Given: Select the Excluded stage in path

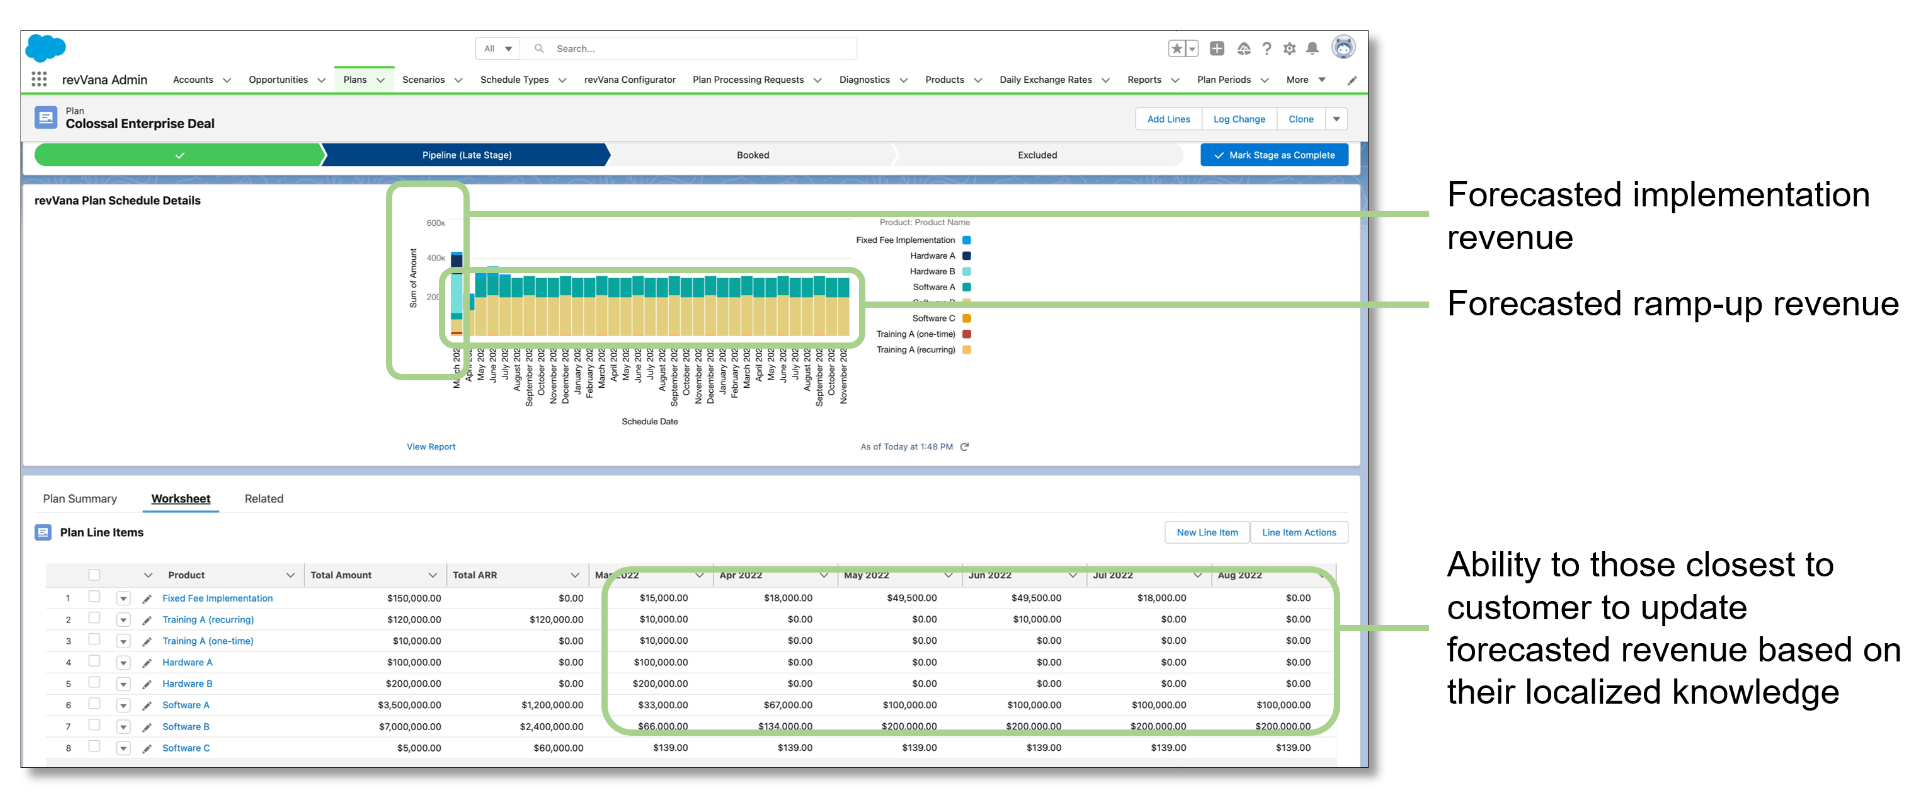Looking at the screenshot, I should pos(1037,155).
